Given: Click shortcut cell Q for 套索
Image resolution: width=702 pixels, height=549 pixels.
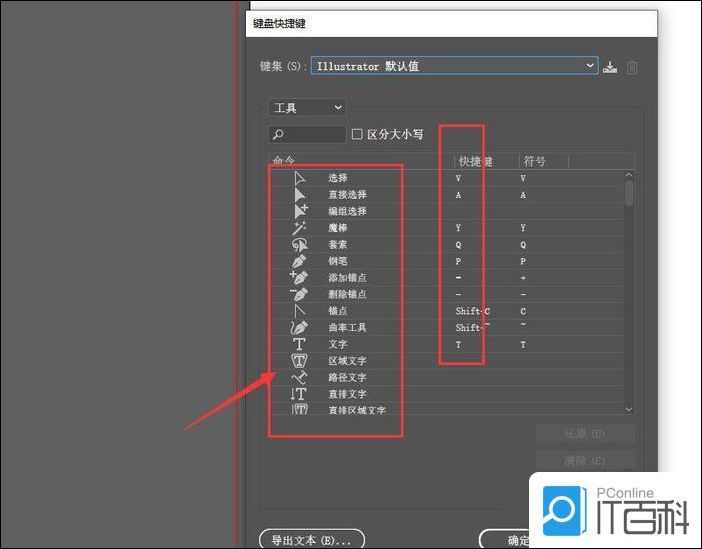Looking at the screenshot, I should (458, 244).
